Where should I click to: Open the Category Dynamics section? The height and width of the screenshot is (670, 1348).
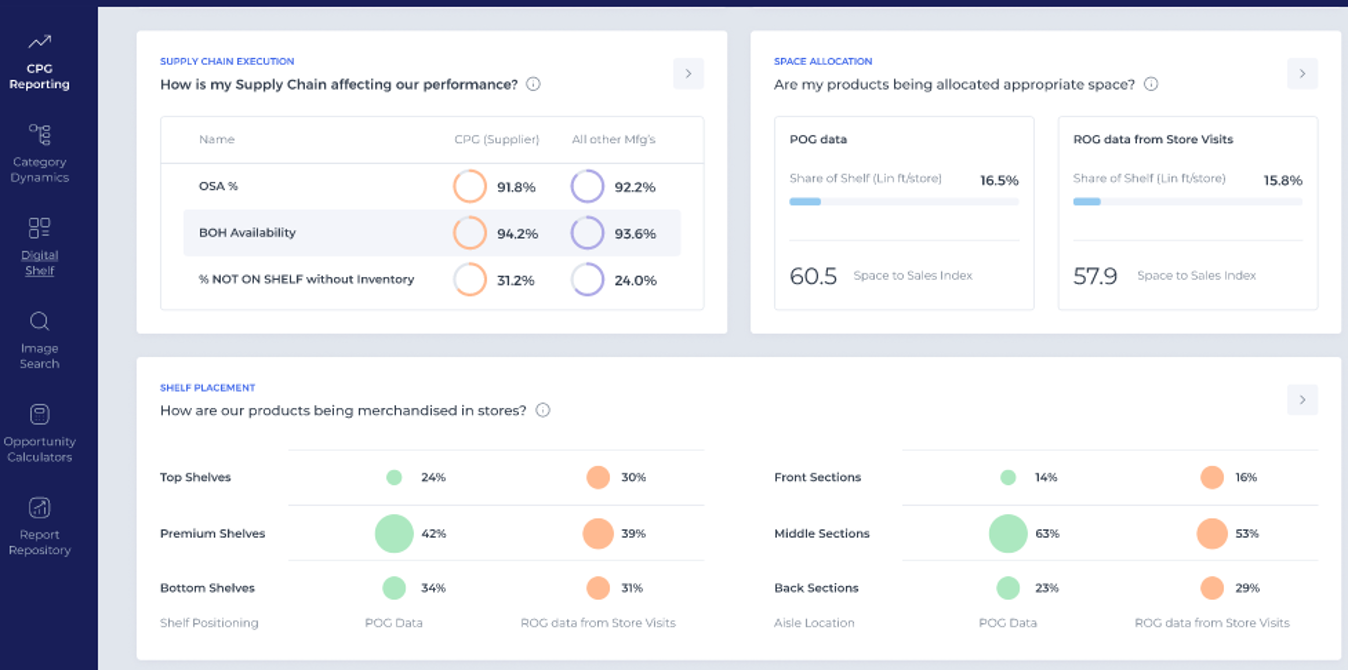(x=39, y=154)
